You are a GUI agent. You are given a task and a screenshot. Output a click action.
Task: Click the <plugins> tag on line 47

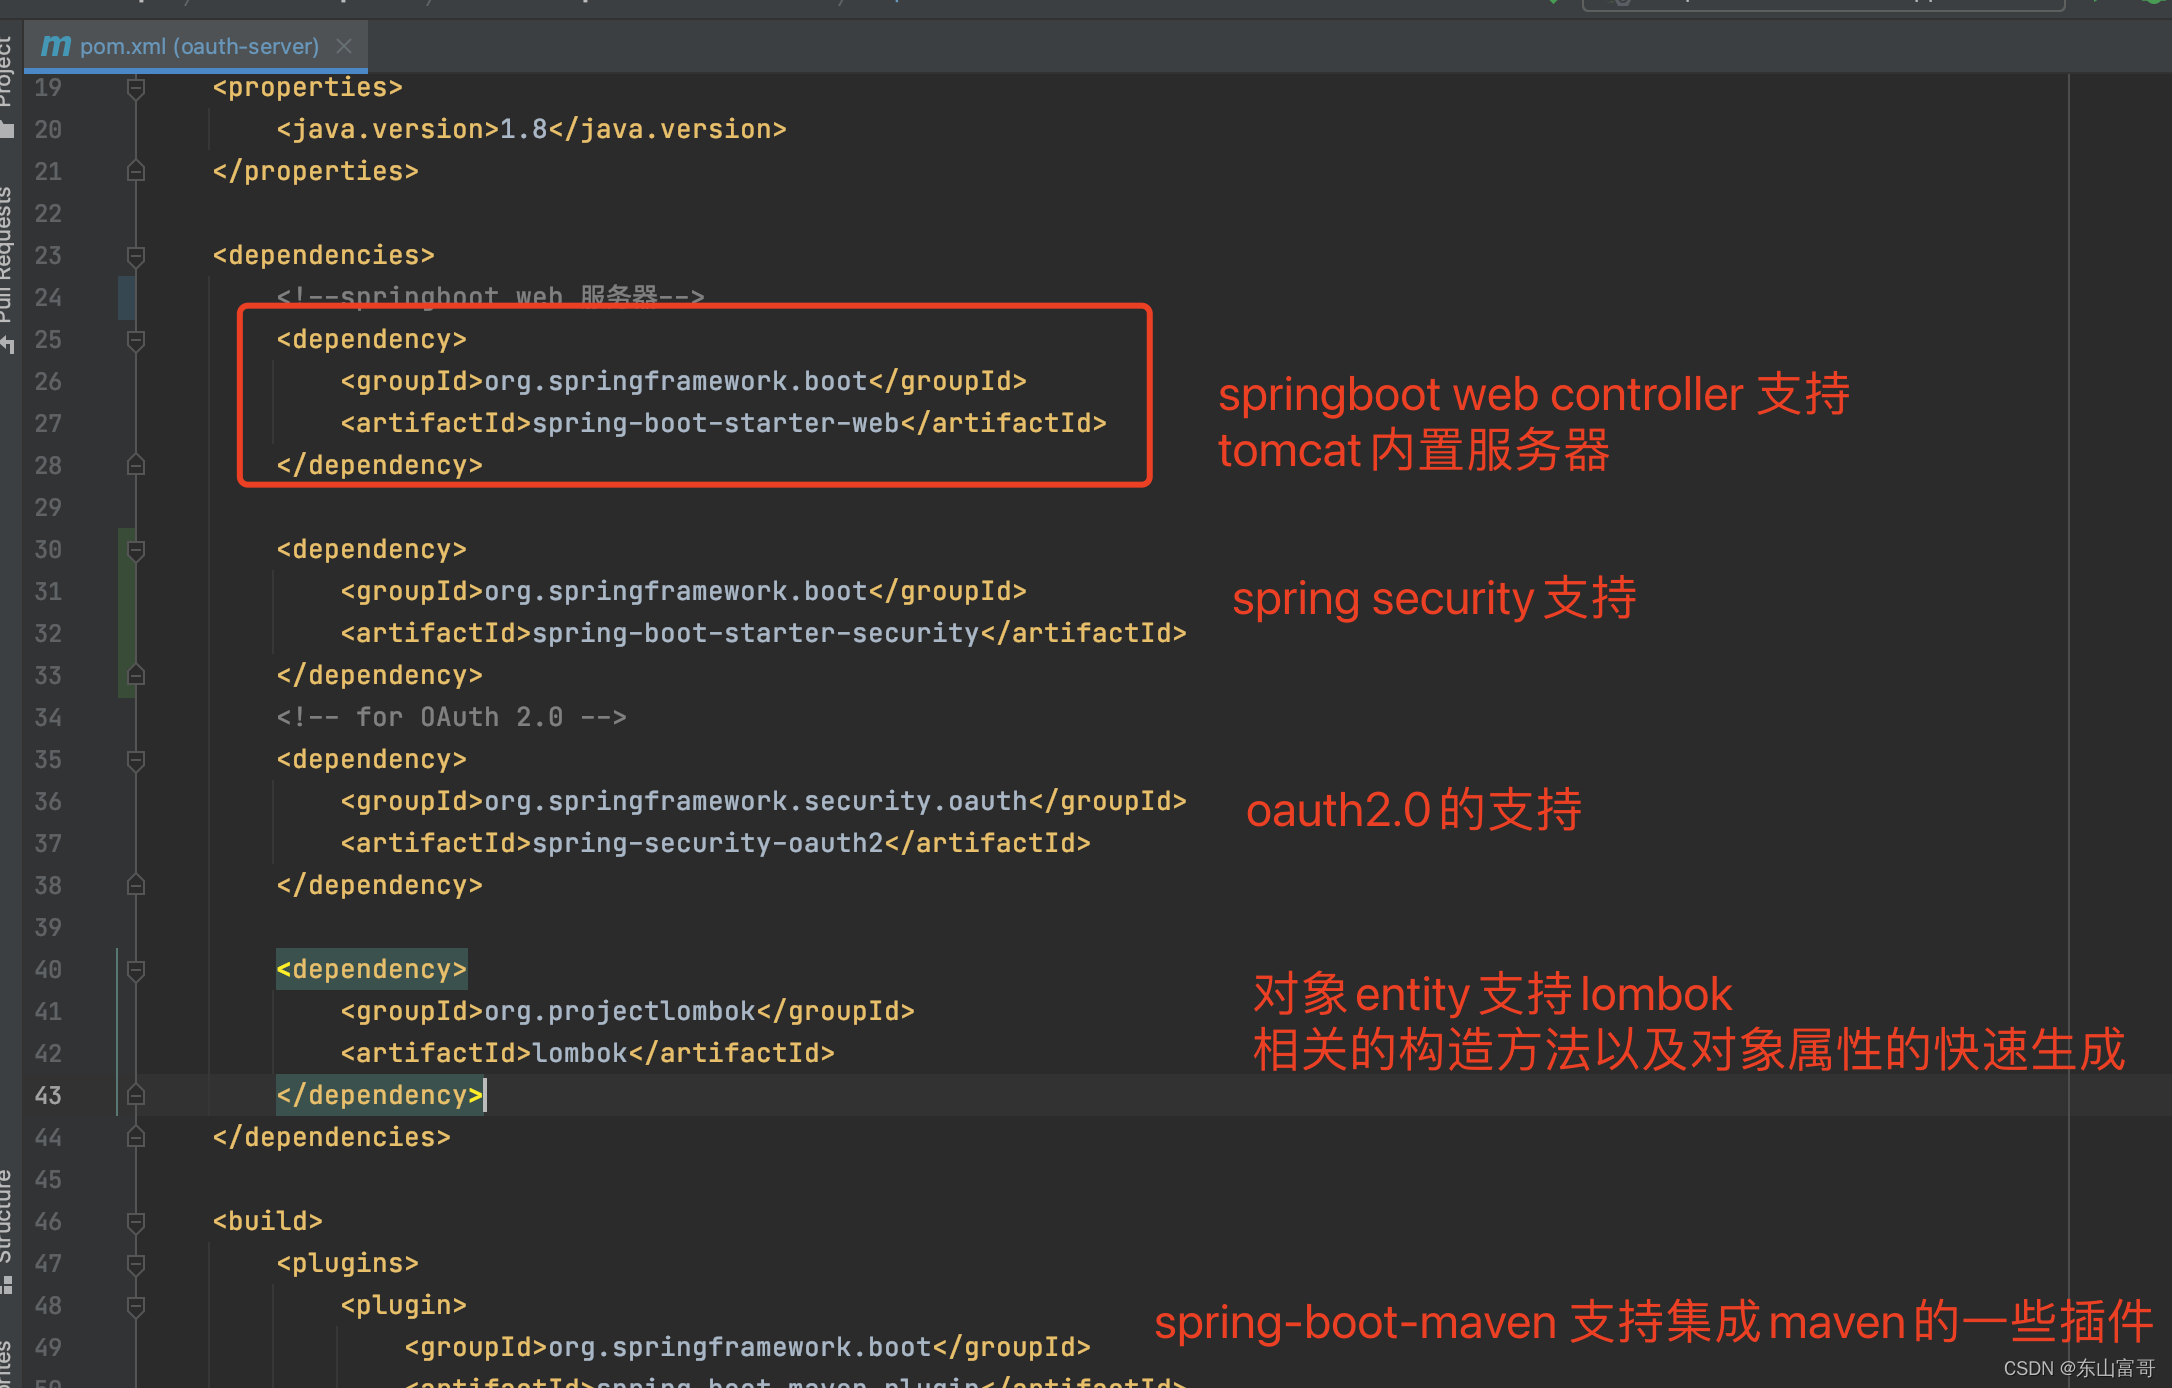click(x=348, y=1264)
